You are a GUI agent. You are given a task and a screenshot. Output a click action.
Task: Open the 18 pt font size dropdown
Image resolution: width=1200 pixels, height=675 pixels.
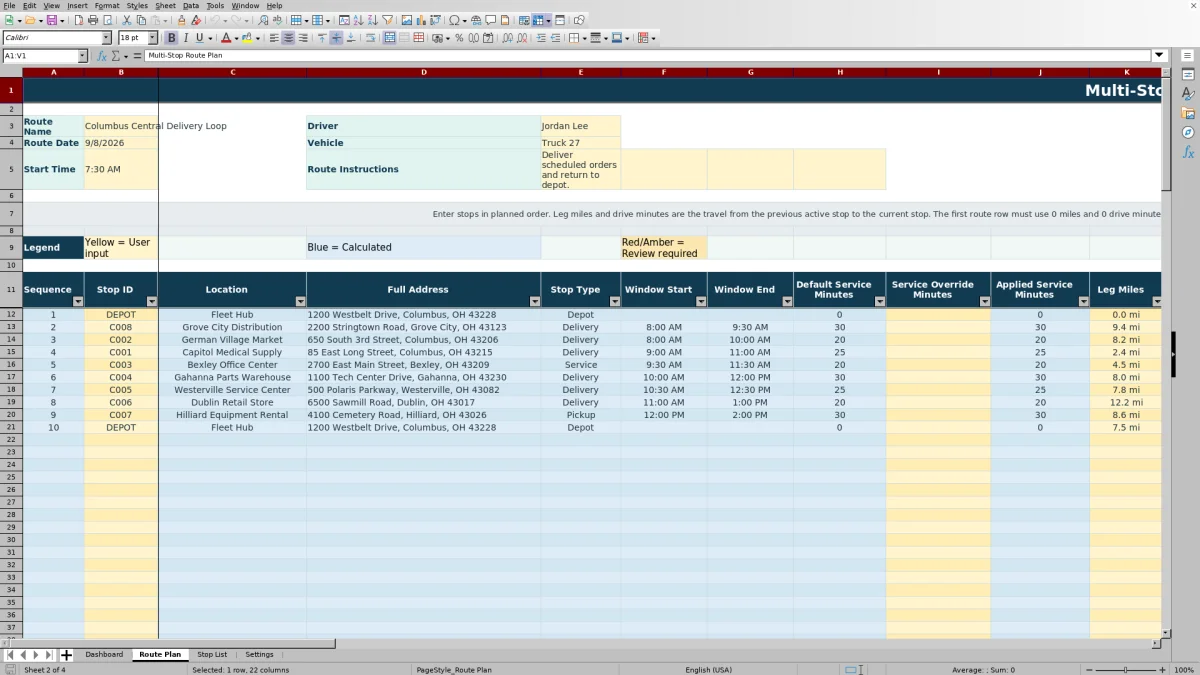pyautogui.click(x=153, y=38)
